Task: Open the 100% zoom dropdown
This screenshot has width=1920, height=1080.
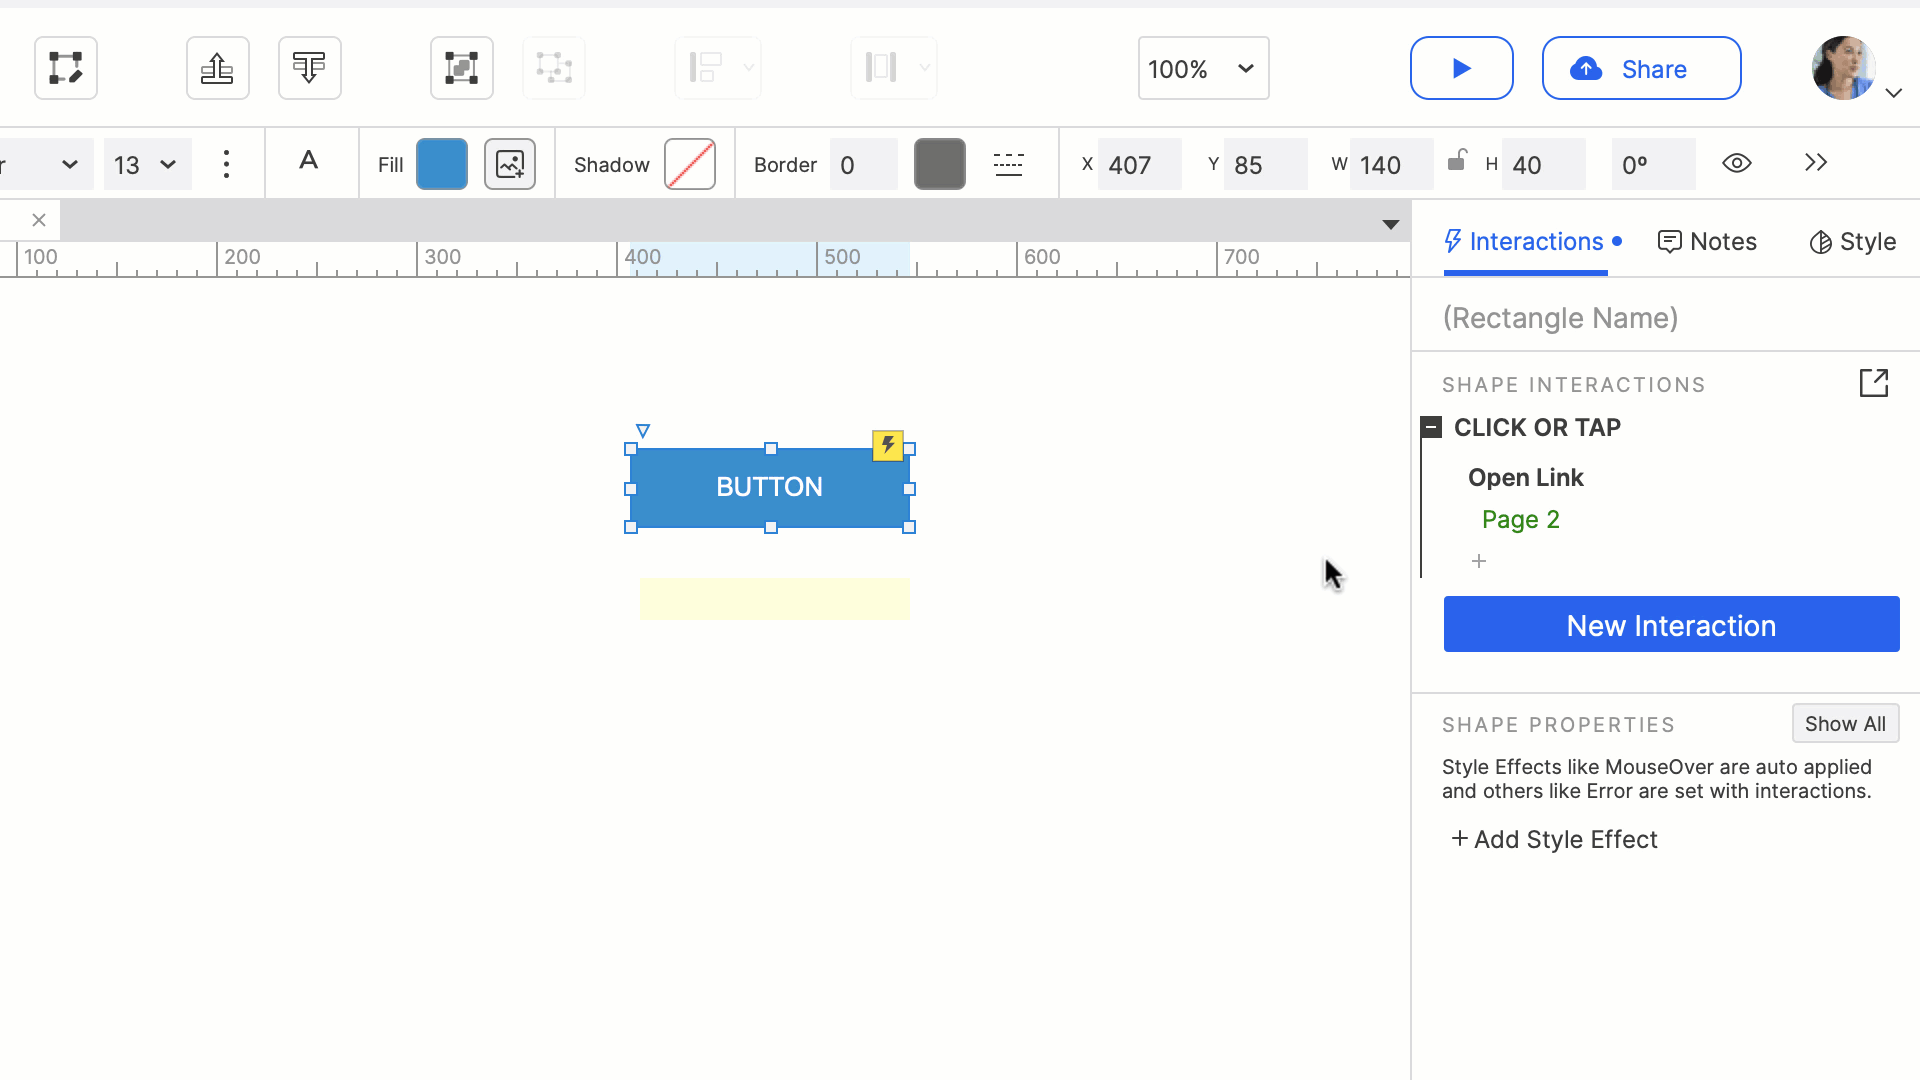Action: coord(1203,68)
